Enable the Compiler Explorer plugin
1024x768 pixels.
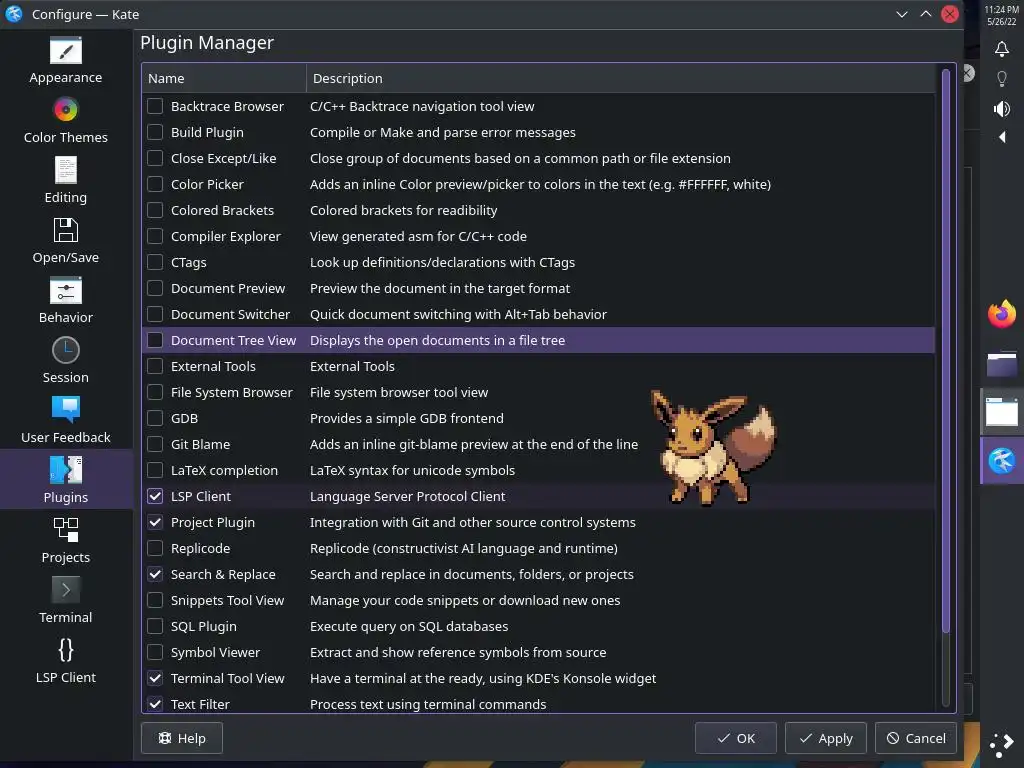(155, 236)
